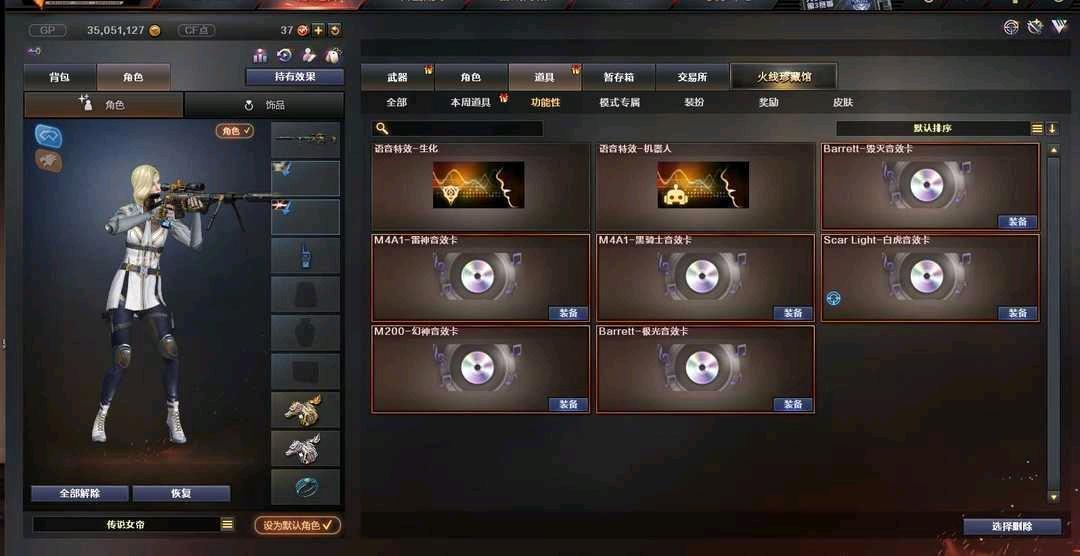
Task: Click the crosshair icon in top right
Action: (1011, 28)
